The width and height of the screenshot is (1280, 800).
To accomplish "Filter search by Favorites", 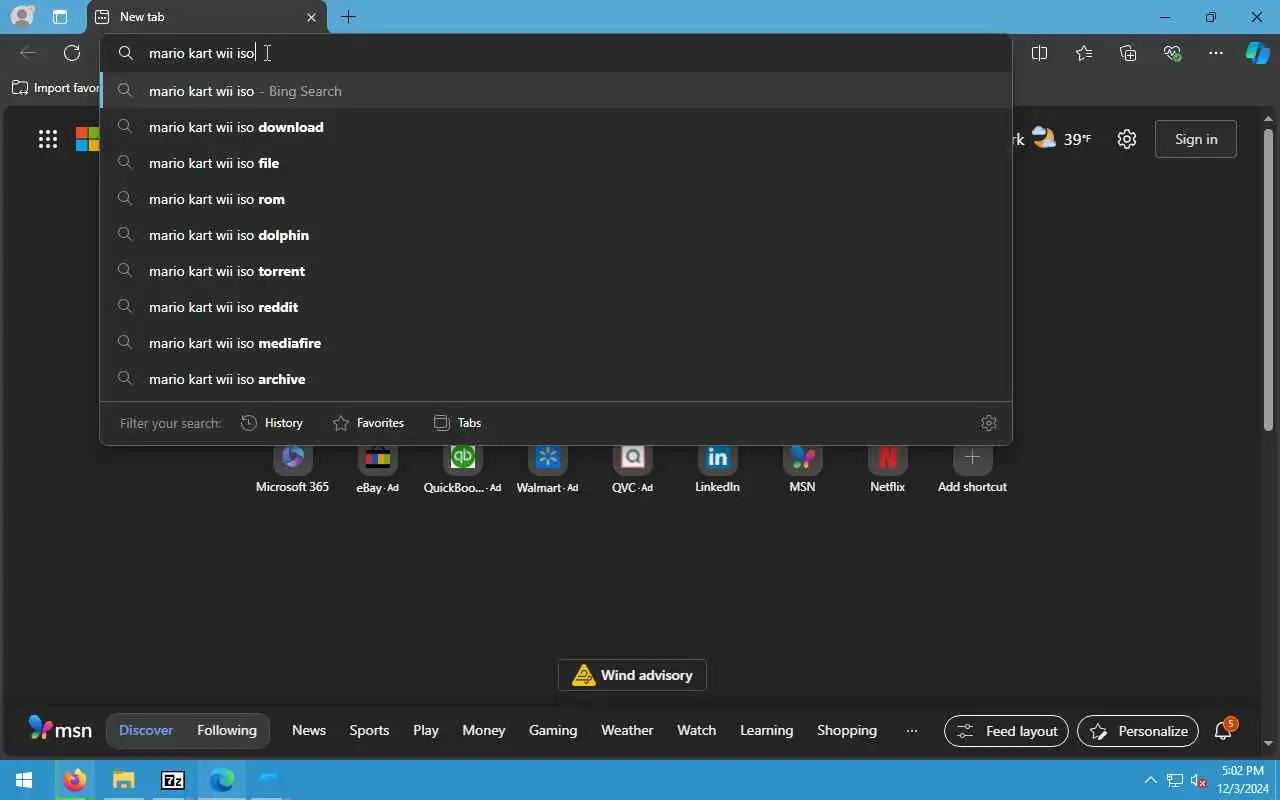I will tap(368, 423).
